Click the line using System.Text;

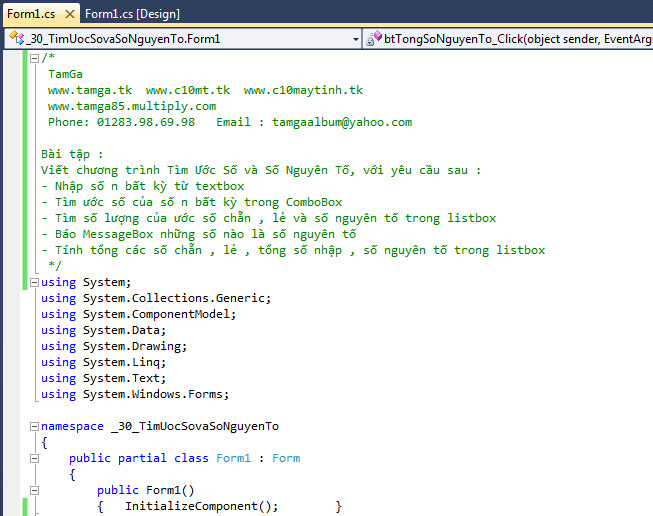click(103, 378)
